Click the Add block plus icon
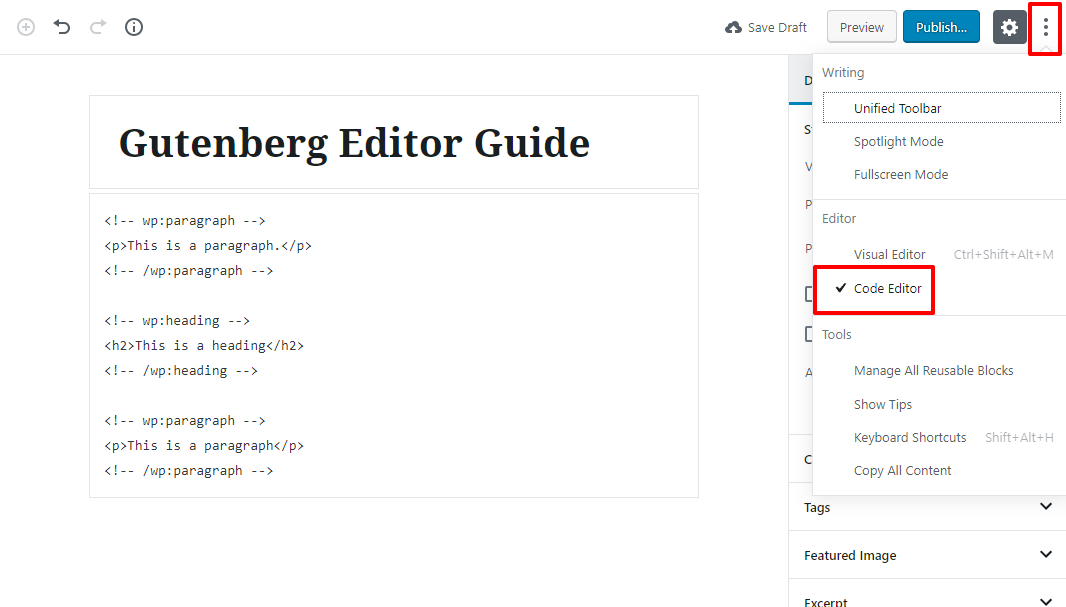 pos(26,27)
